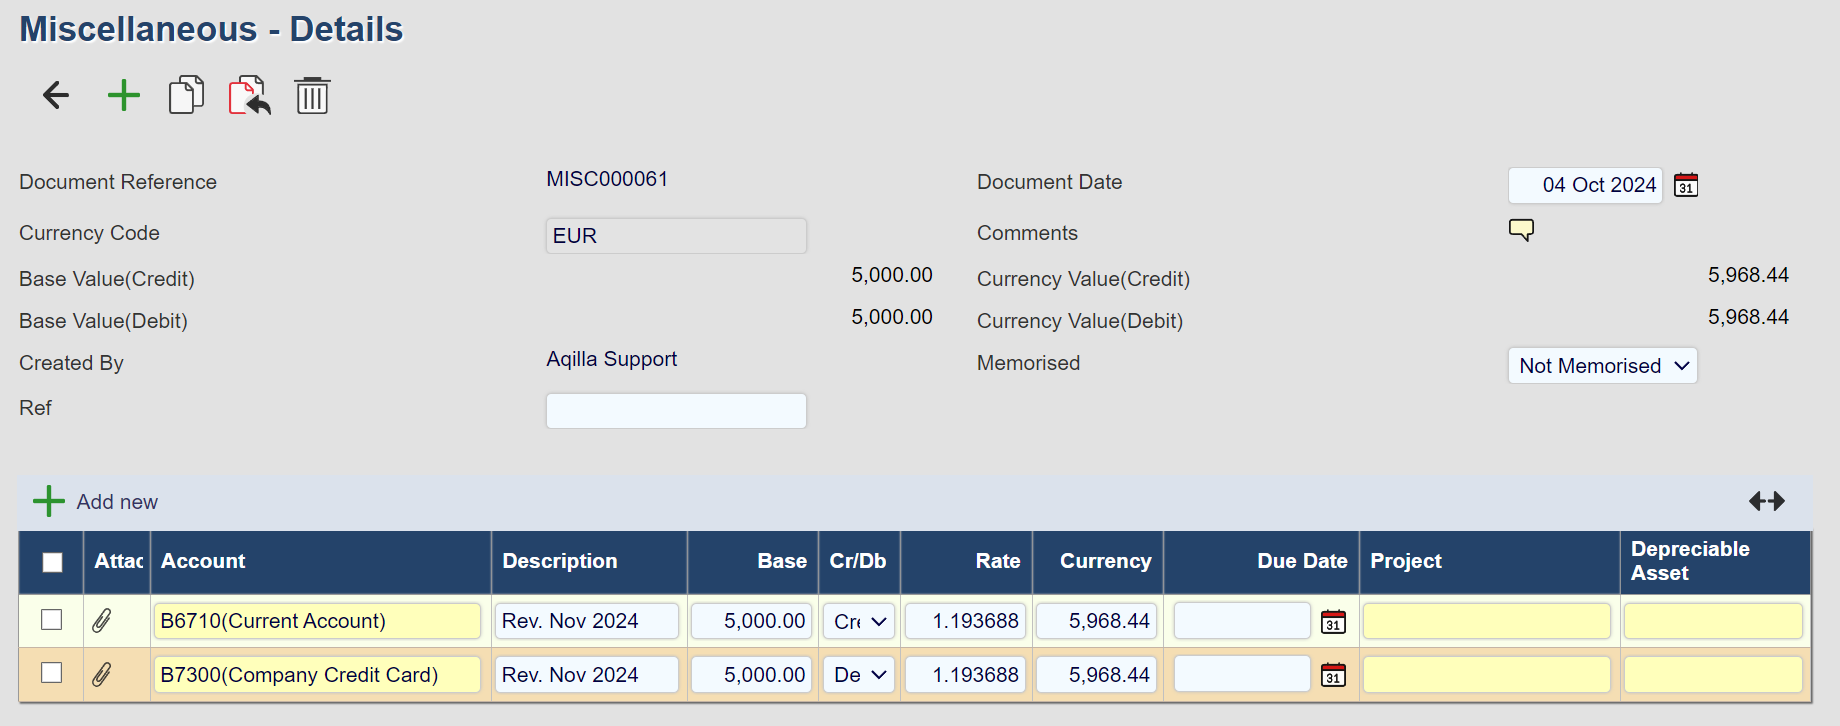This screenshot has height=726, width=1840.
Task: Click the attachment paperclip for B6710 row
Action: point(102,621)
